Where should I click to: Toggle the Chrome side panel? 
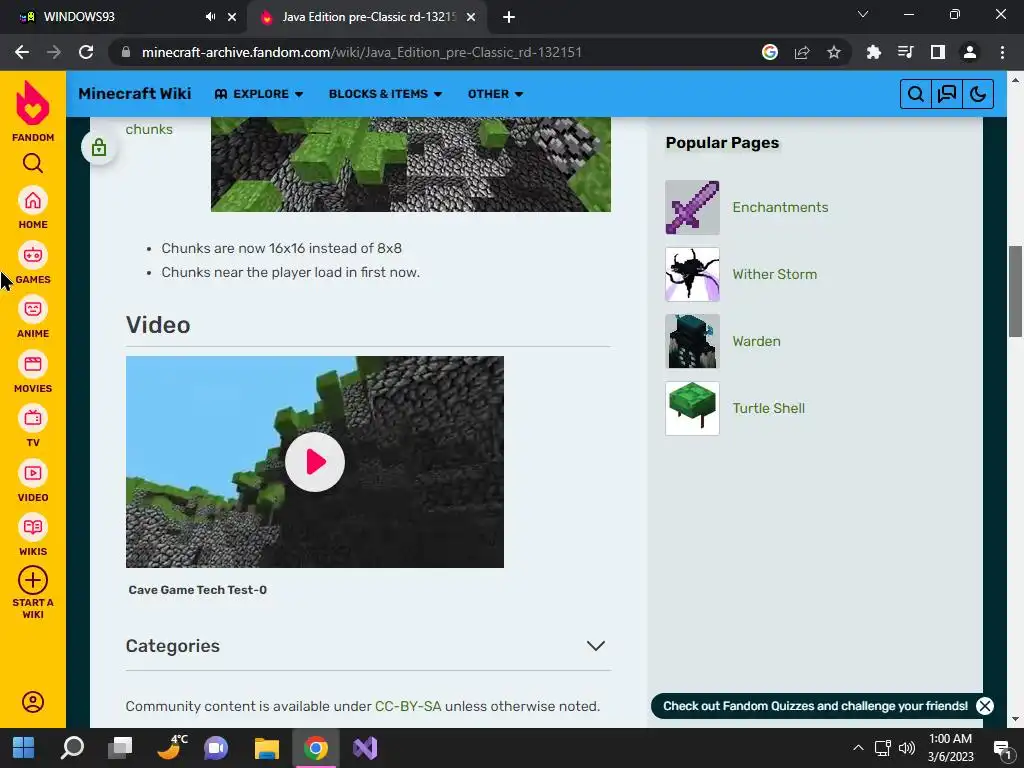(x=938, y=52)
